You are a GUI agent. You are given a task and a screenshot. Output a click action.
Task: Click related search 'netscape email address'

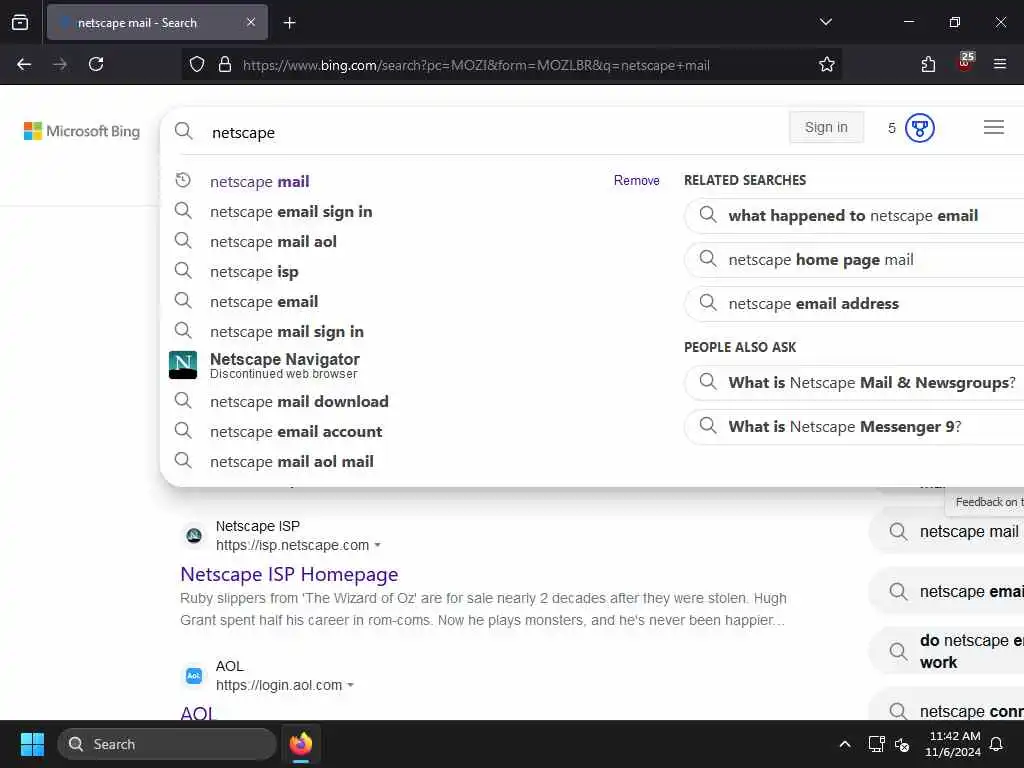(854, 304)
